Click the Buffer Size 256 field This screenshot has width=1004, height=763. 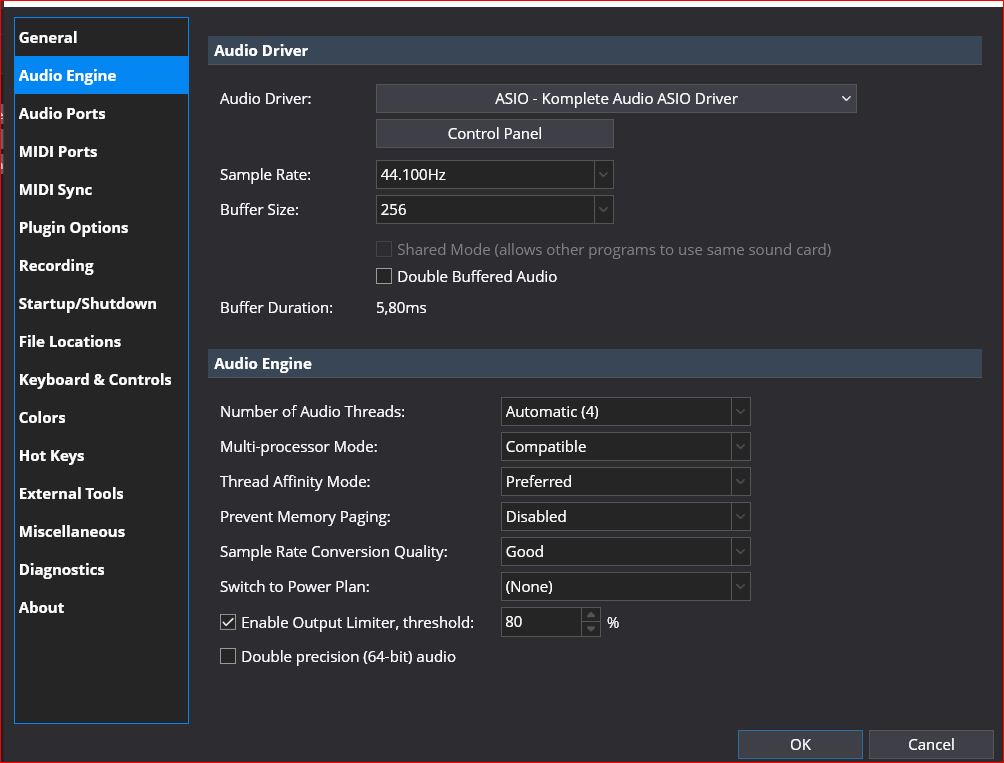(x=485, y=209)
